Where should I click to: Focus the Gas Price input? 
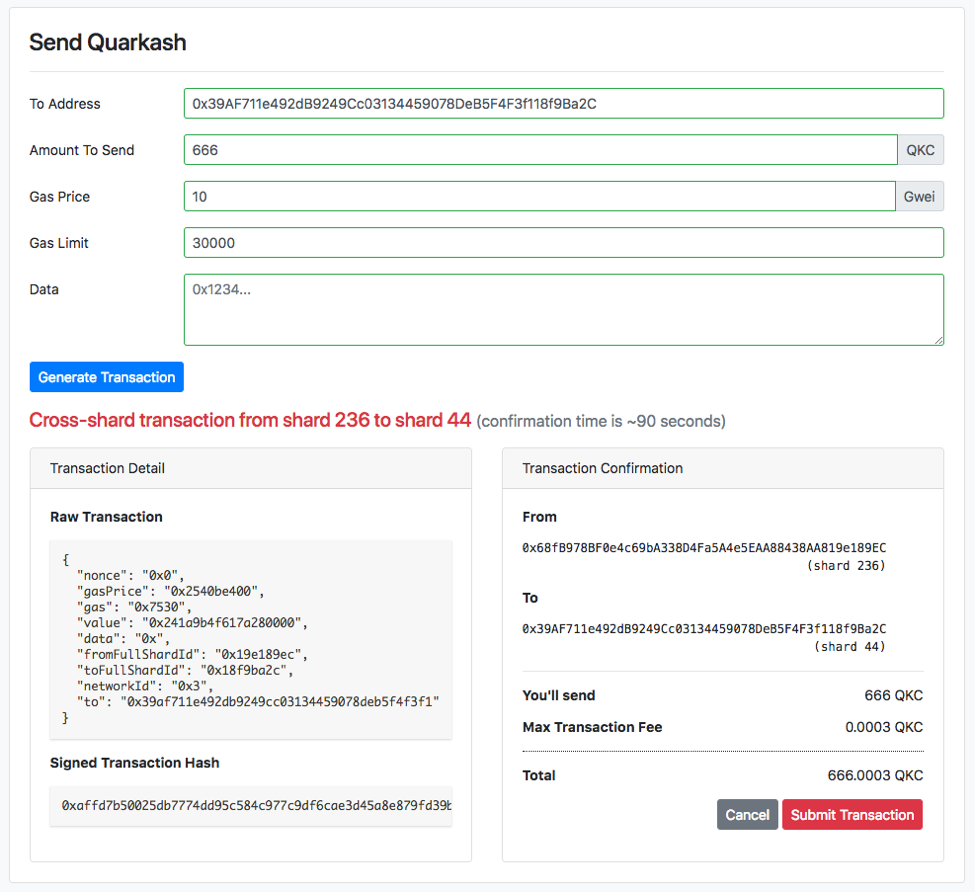[x=539, y=196]
